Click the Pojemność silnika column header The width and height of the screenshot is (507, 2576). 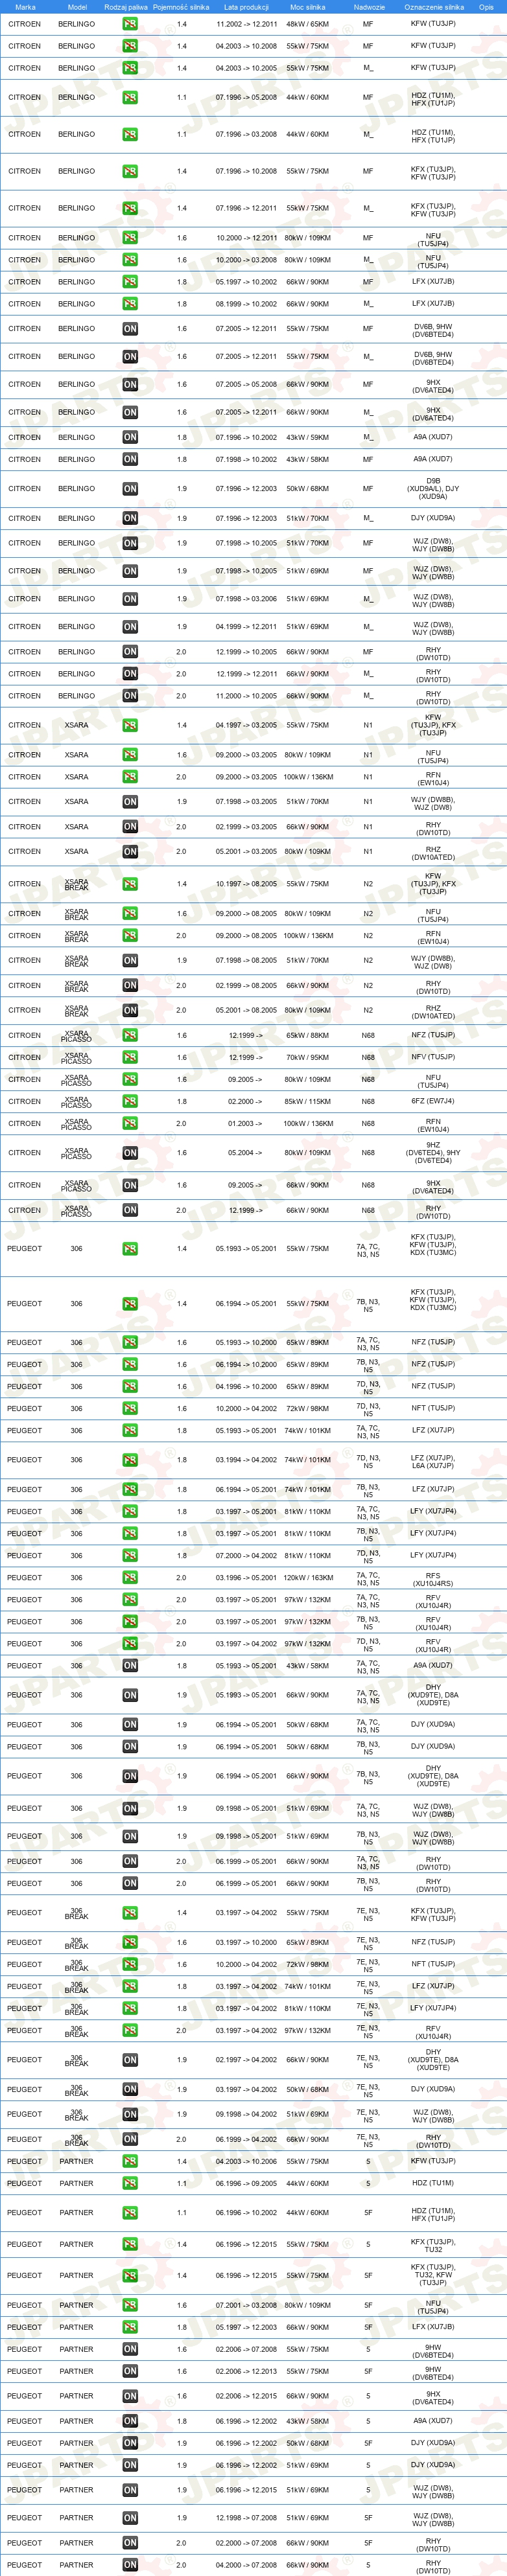(181, 7)
